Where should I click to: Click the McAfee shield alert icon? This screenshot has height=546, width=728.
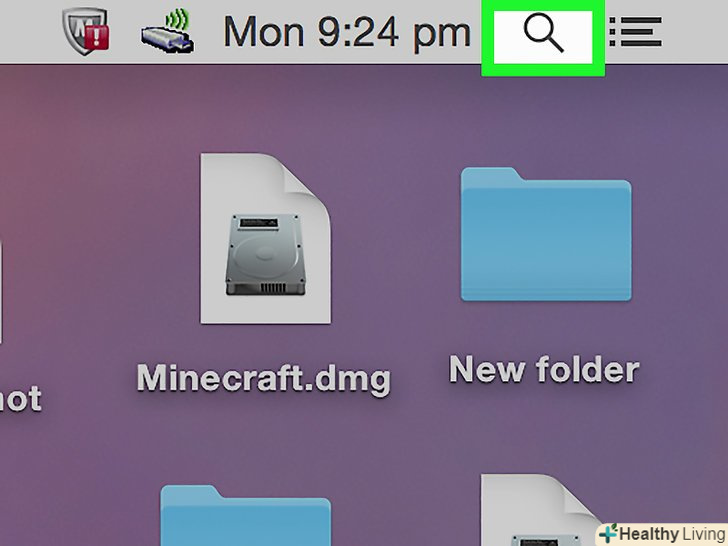pyautogui.click(x=86, y=31)
